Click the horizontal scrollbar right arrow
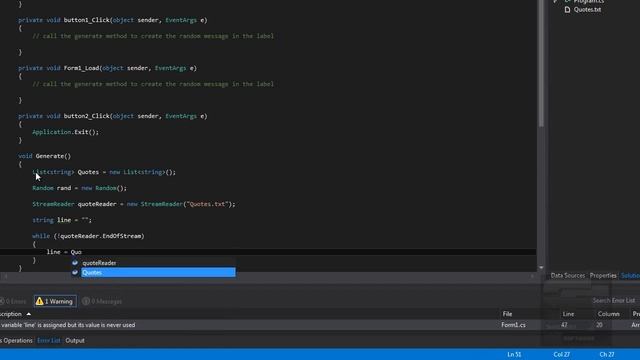The height and width of the screenshot is (360, 640). point(532,276)
